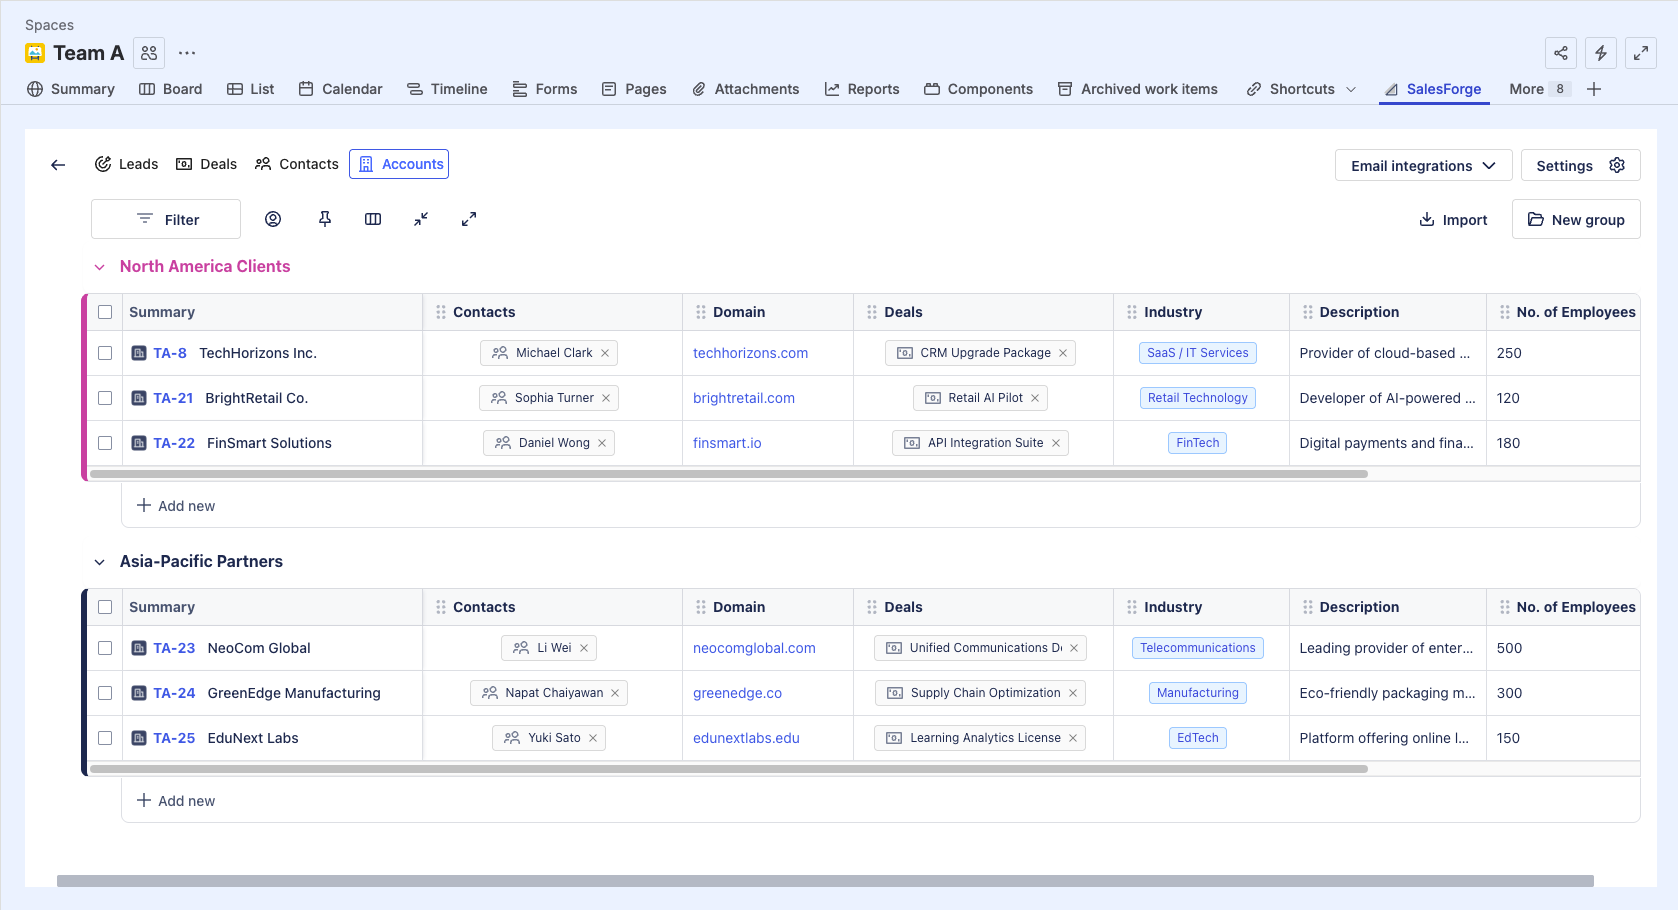Screen dimensions: 1678x910
Task: Expand the Shortcuts dropdown menu
Action: click(x=1351, y=89)
